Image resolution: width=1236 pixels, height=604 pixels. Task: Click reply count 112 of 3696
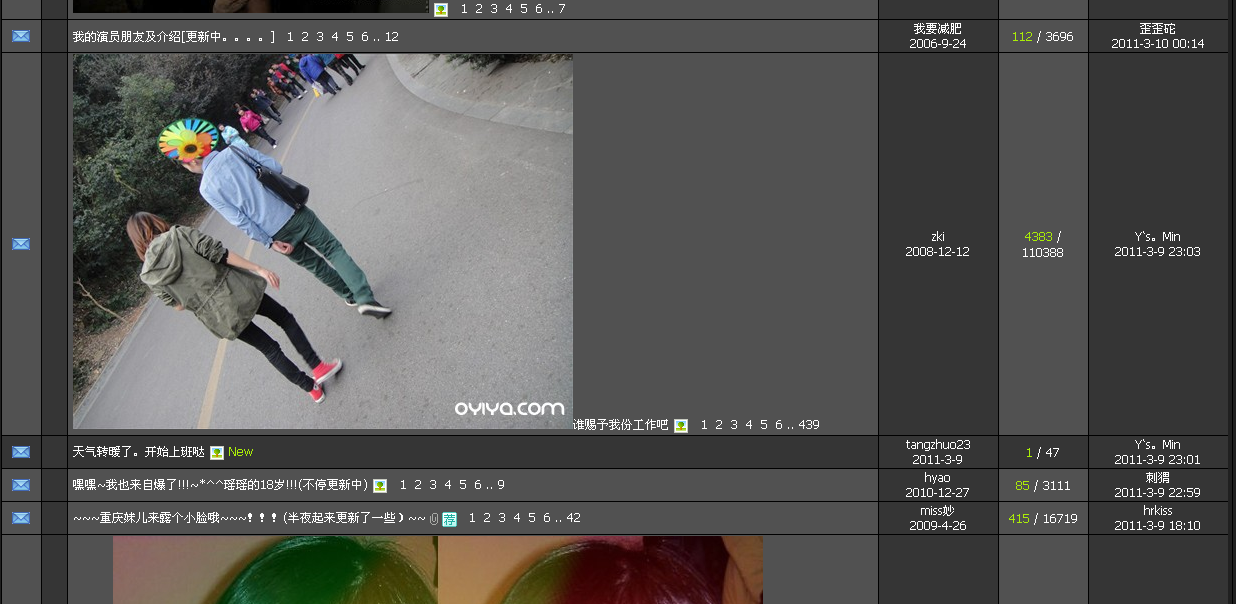(1022, 37)
